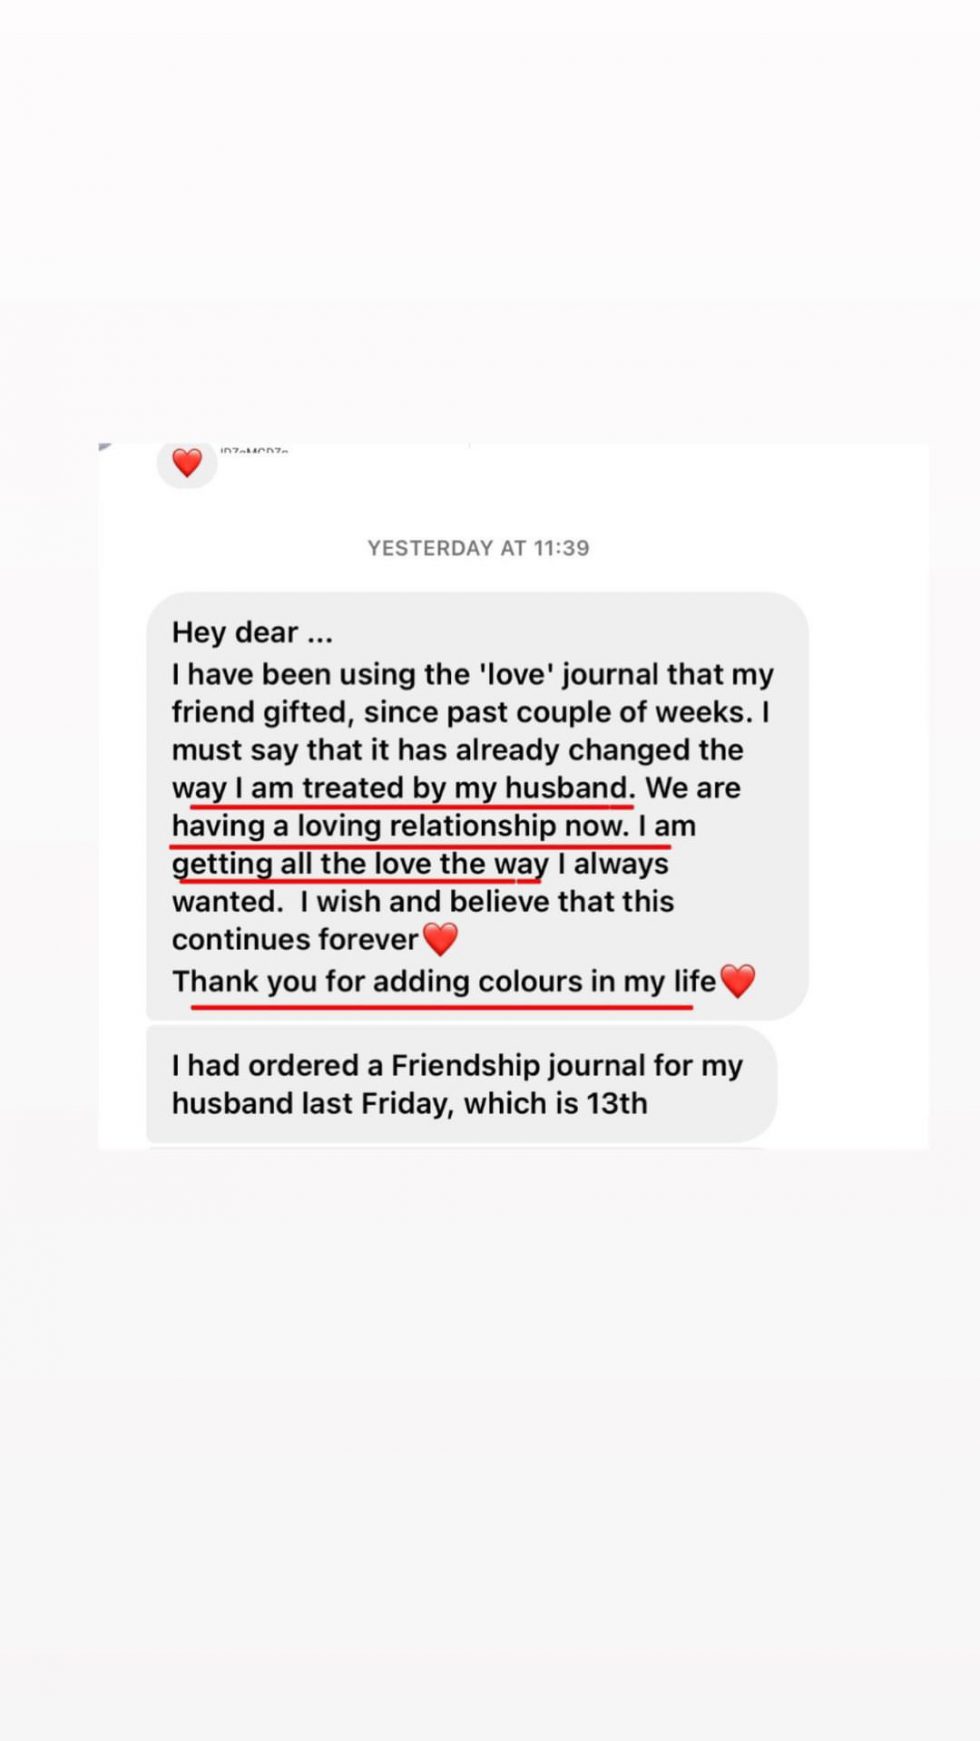This screenshot has height=1741, width=980.
Task: Click the heart emoji after "continues forever"
Action: pyautogui.click(x=440, y=939)
